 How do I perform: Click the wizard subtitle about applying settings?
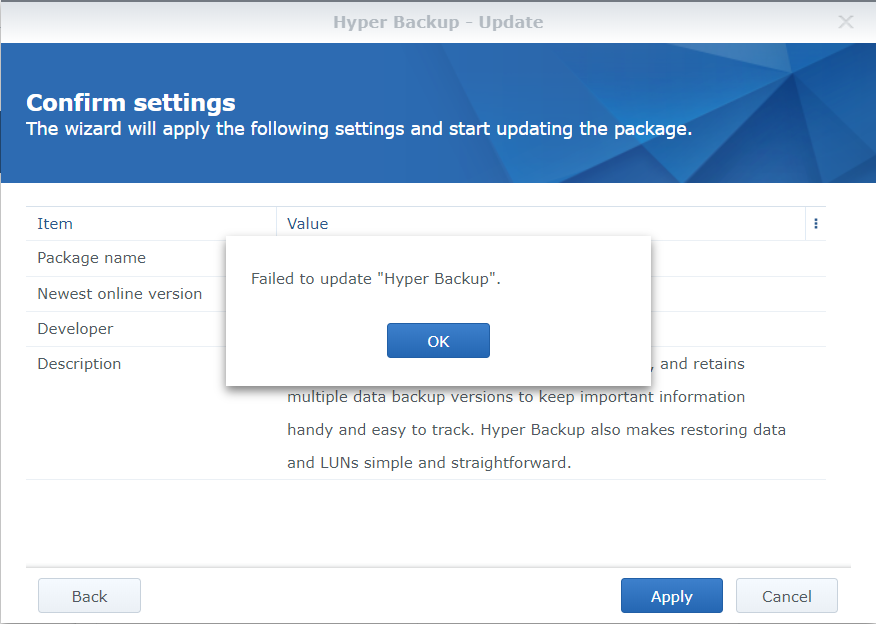point(359,129)
